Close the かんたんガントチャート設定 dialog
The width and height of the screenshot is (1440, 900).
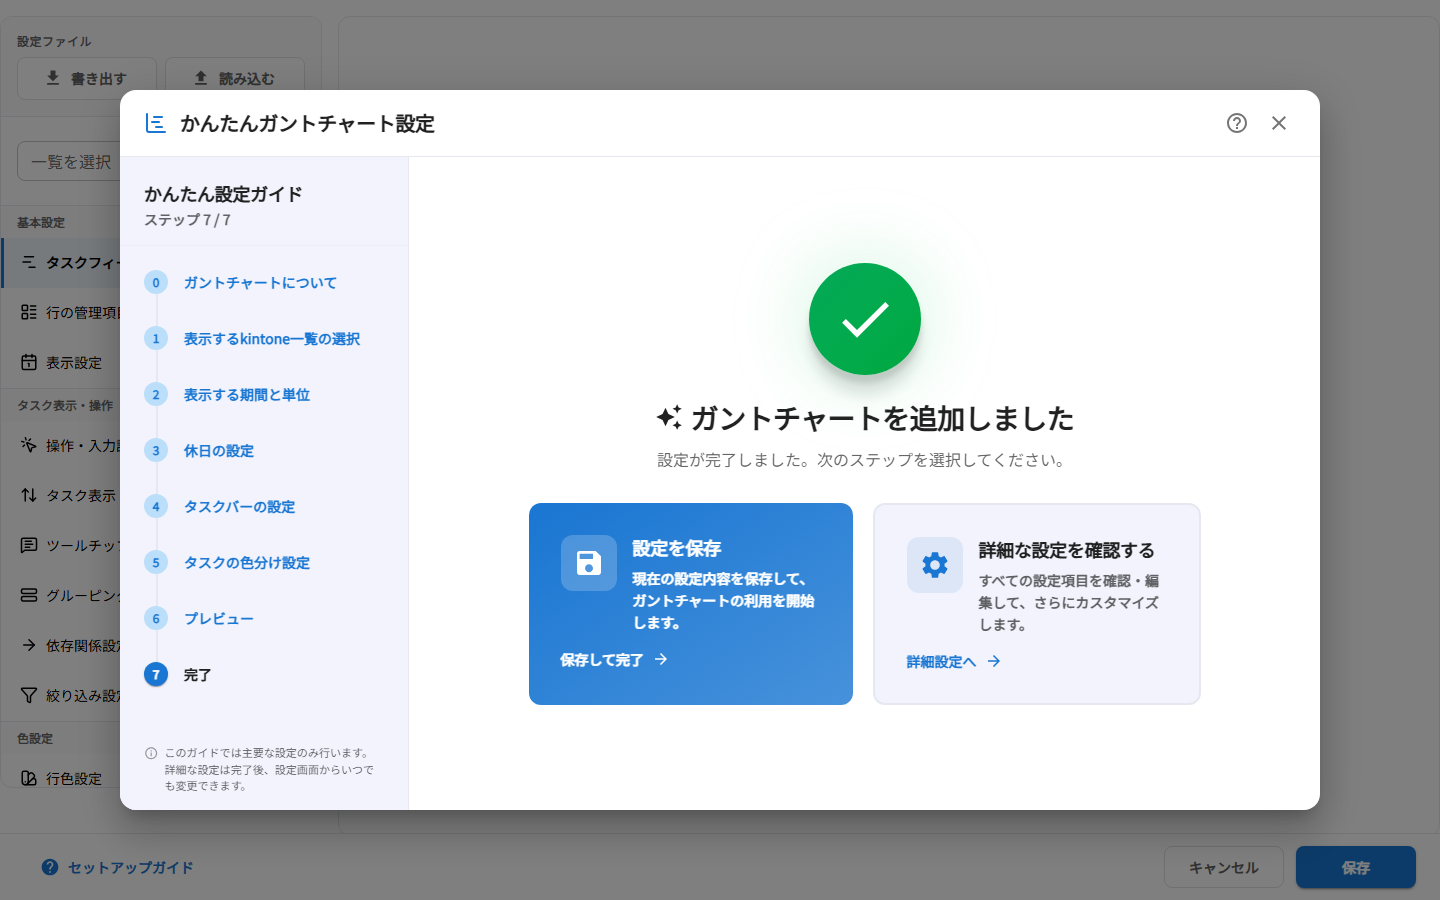click(x=1279, y=123)
